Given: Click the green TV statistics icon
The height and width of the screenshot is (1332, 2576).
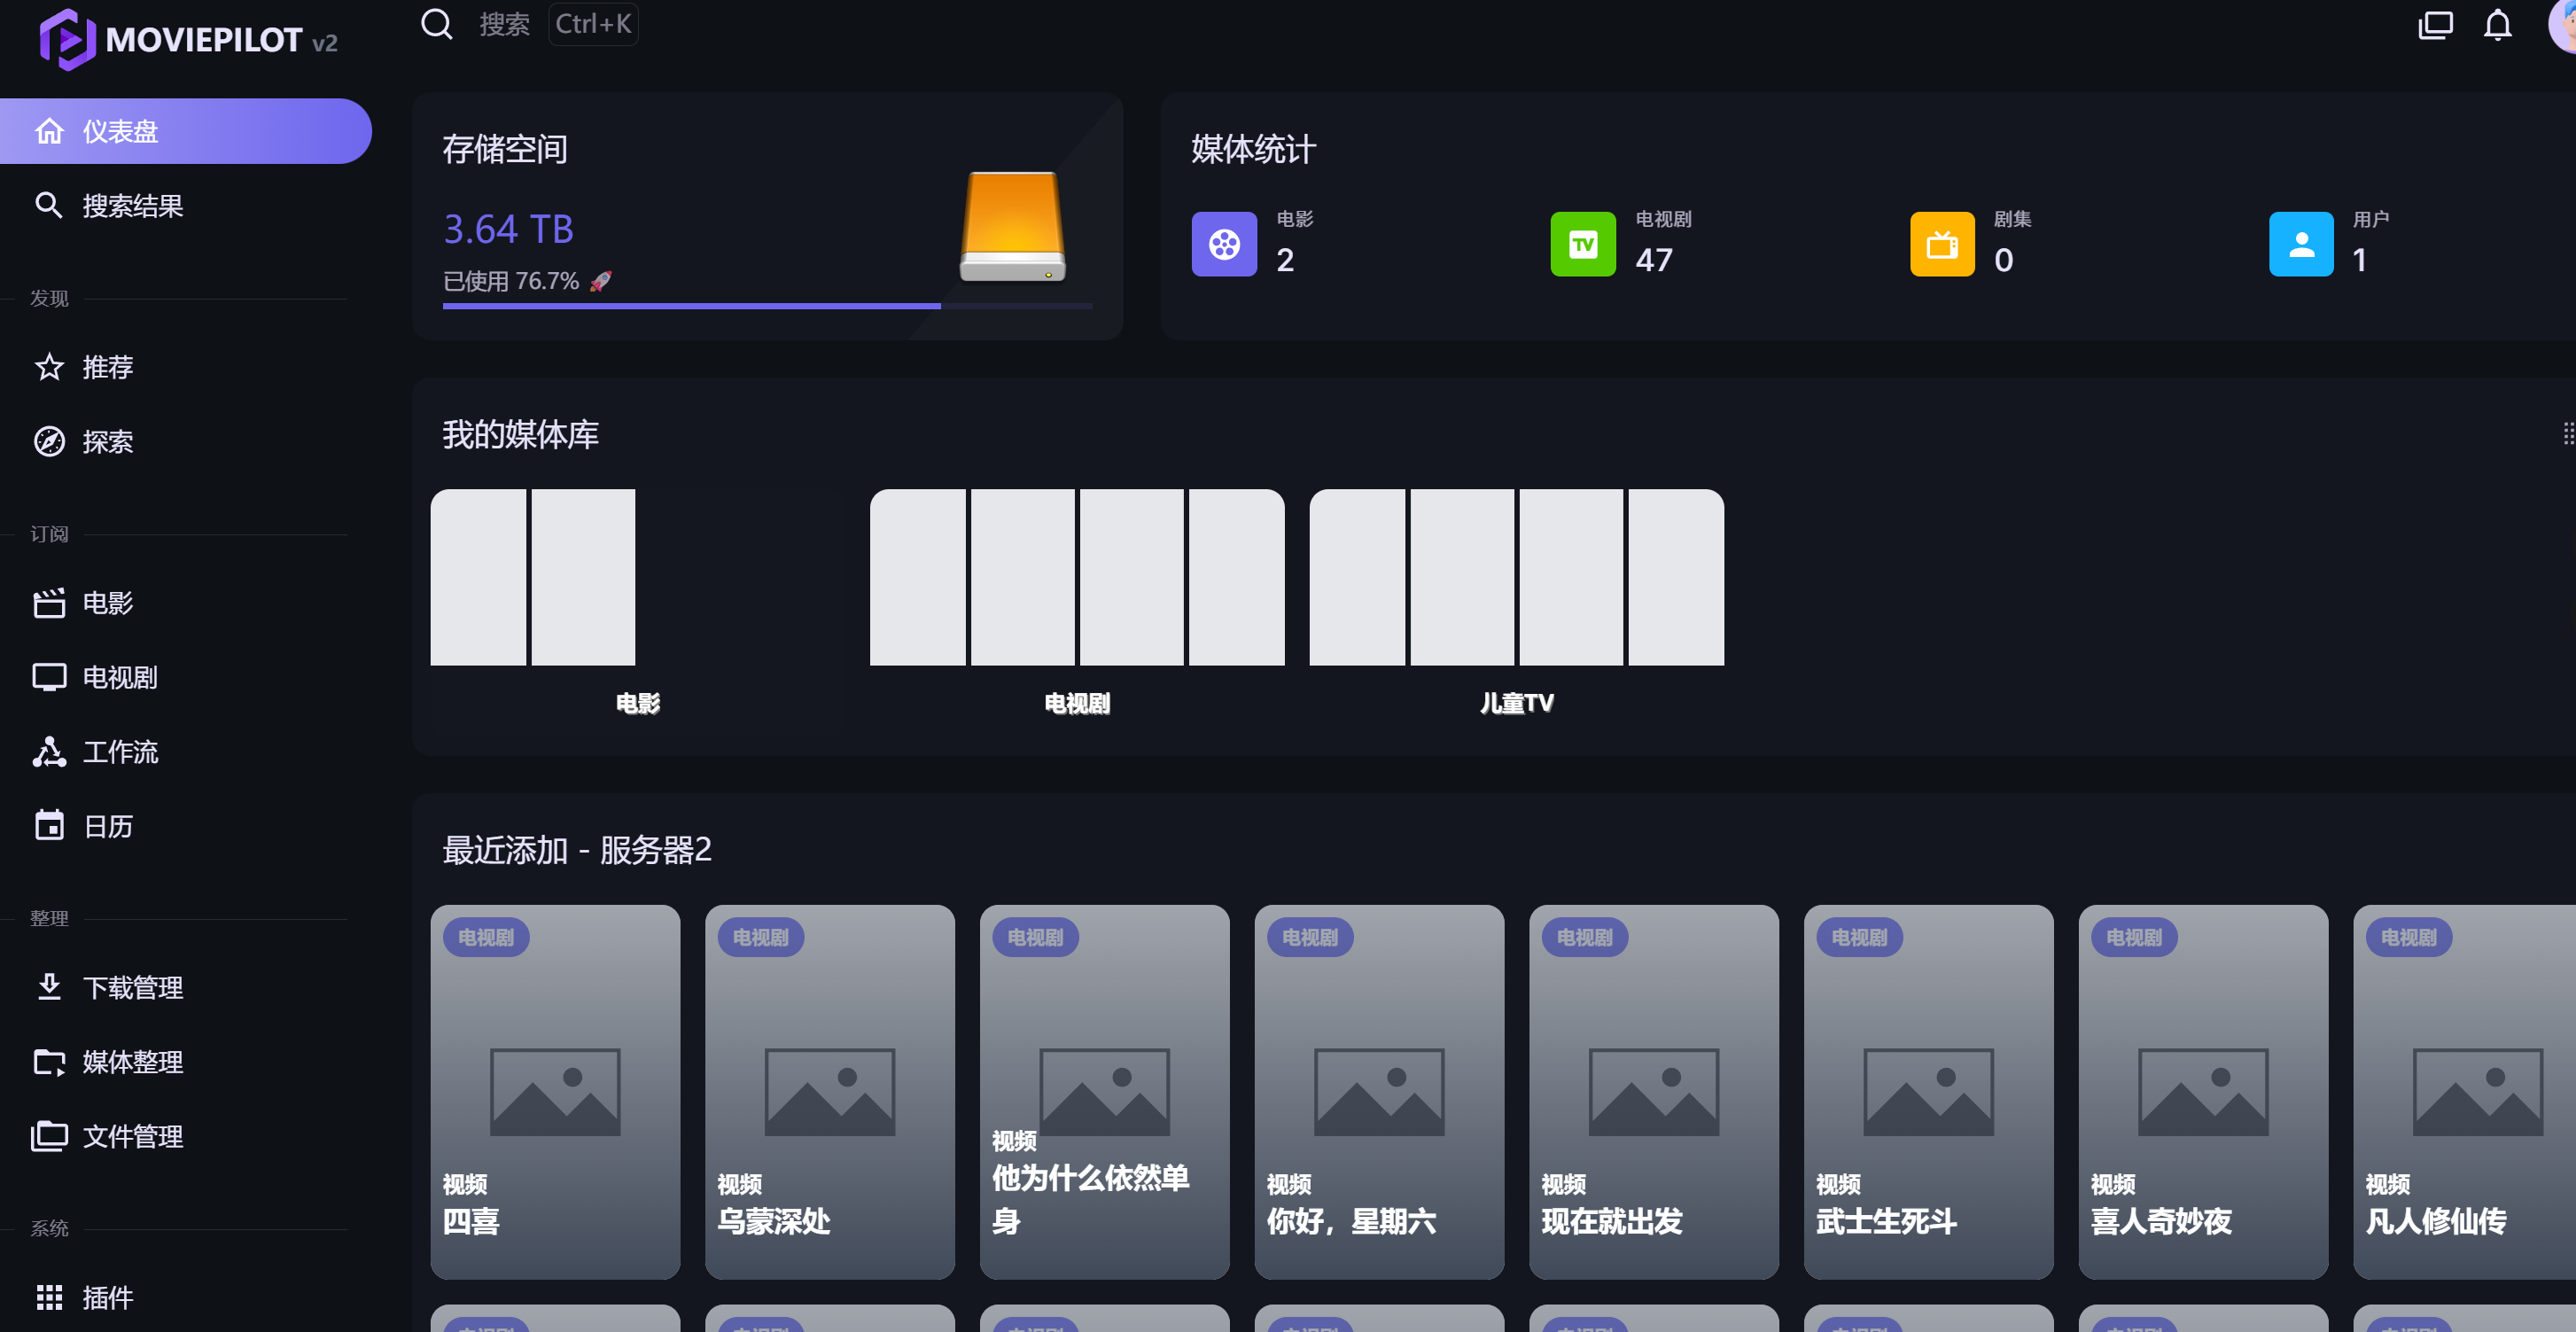Looking at the screenshot, I should 1582,244.
